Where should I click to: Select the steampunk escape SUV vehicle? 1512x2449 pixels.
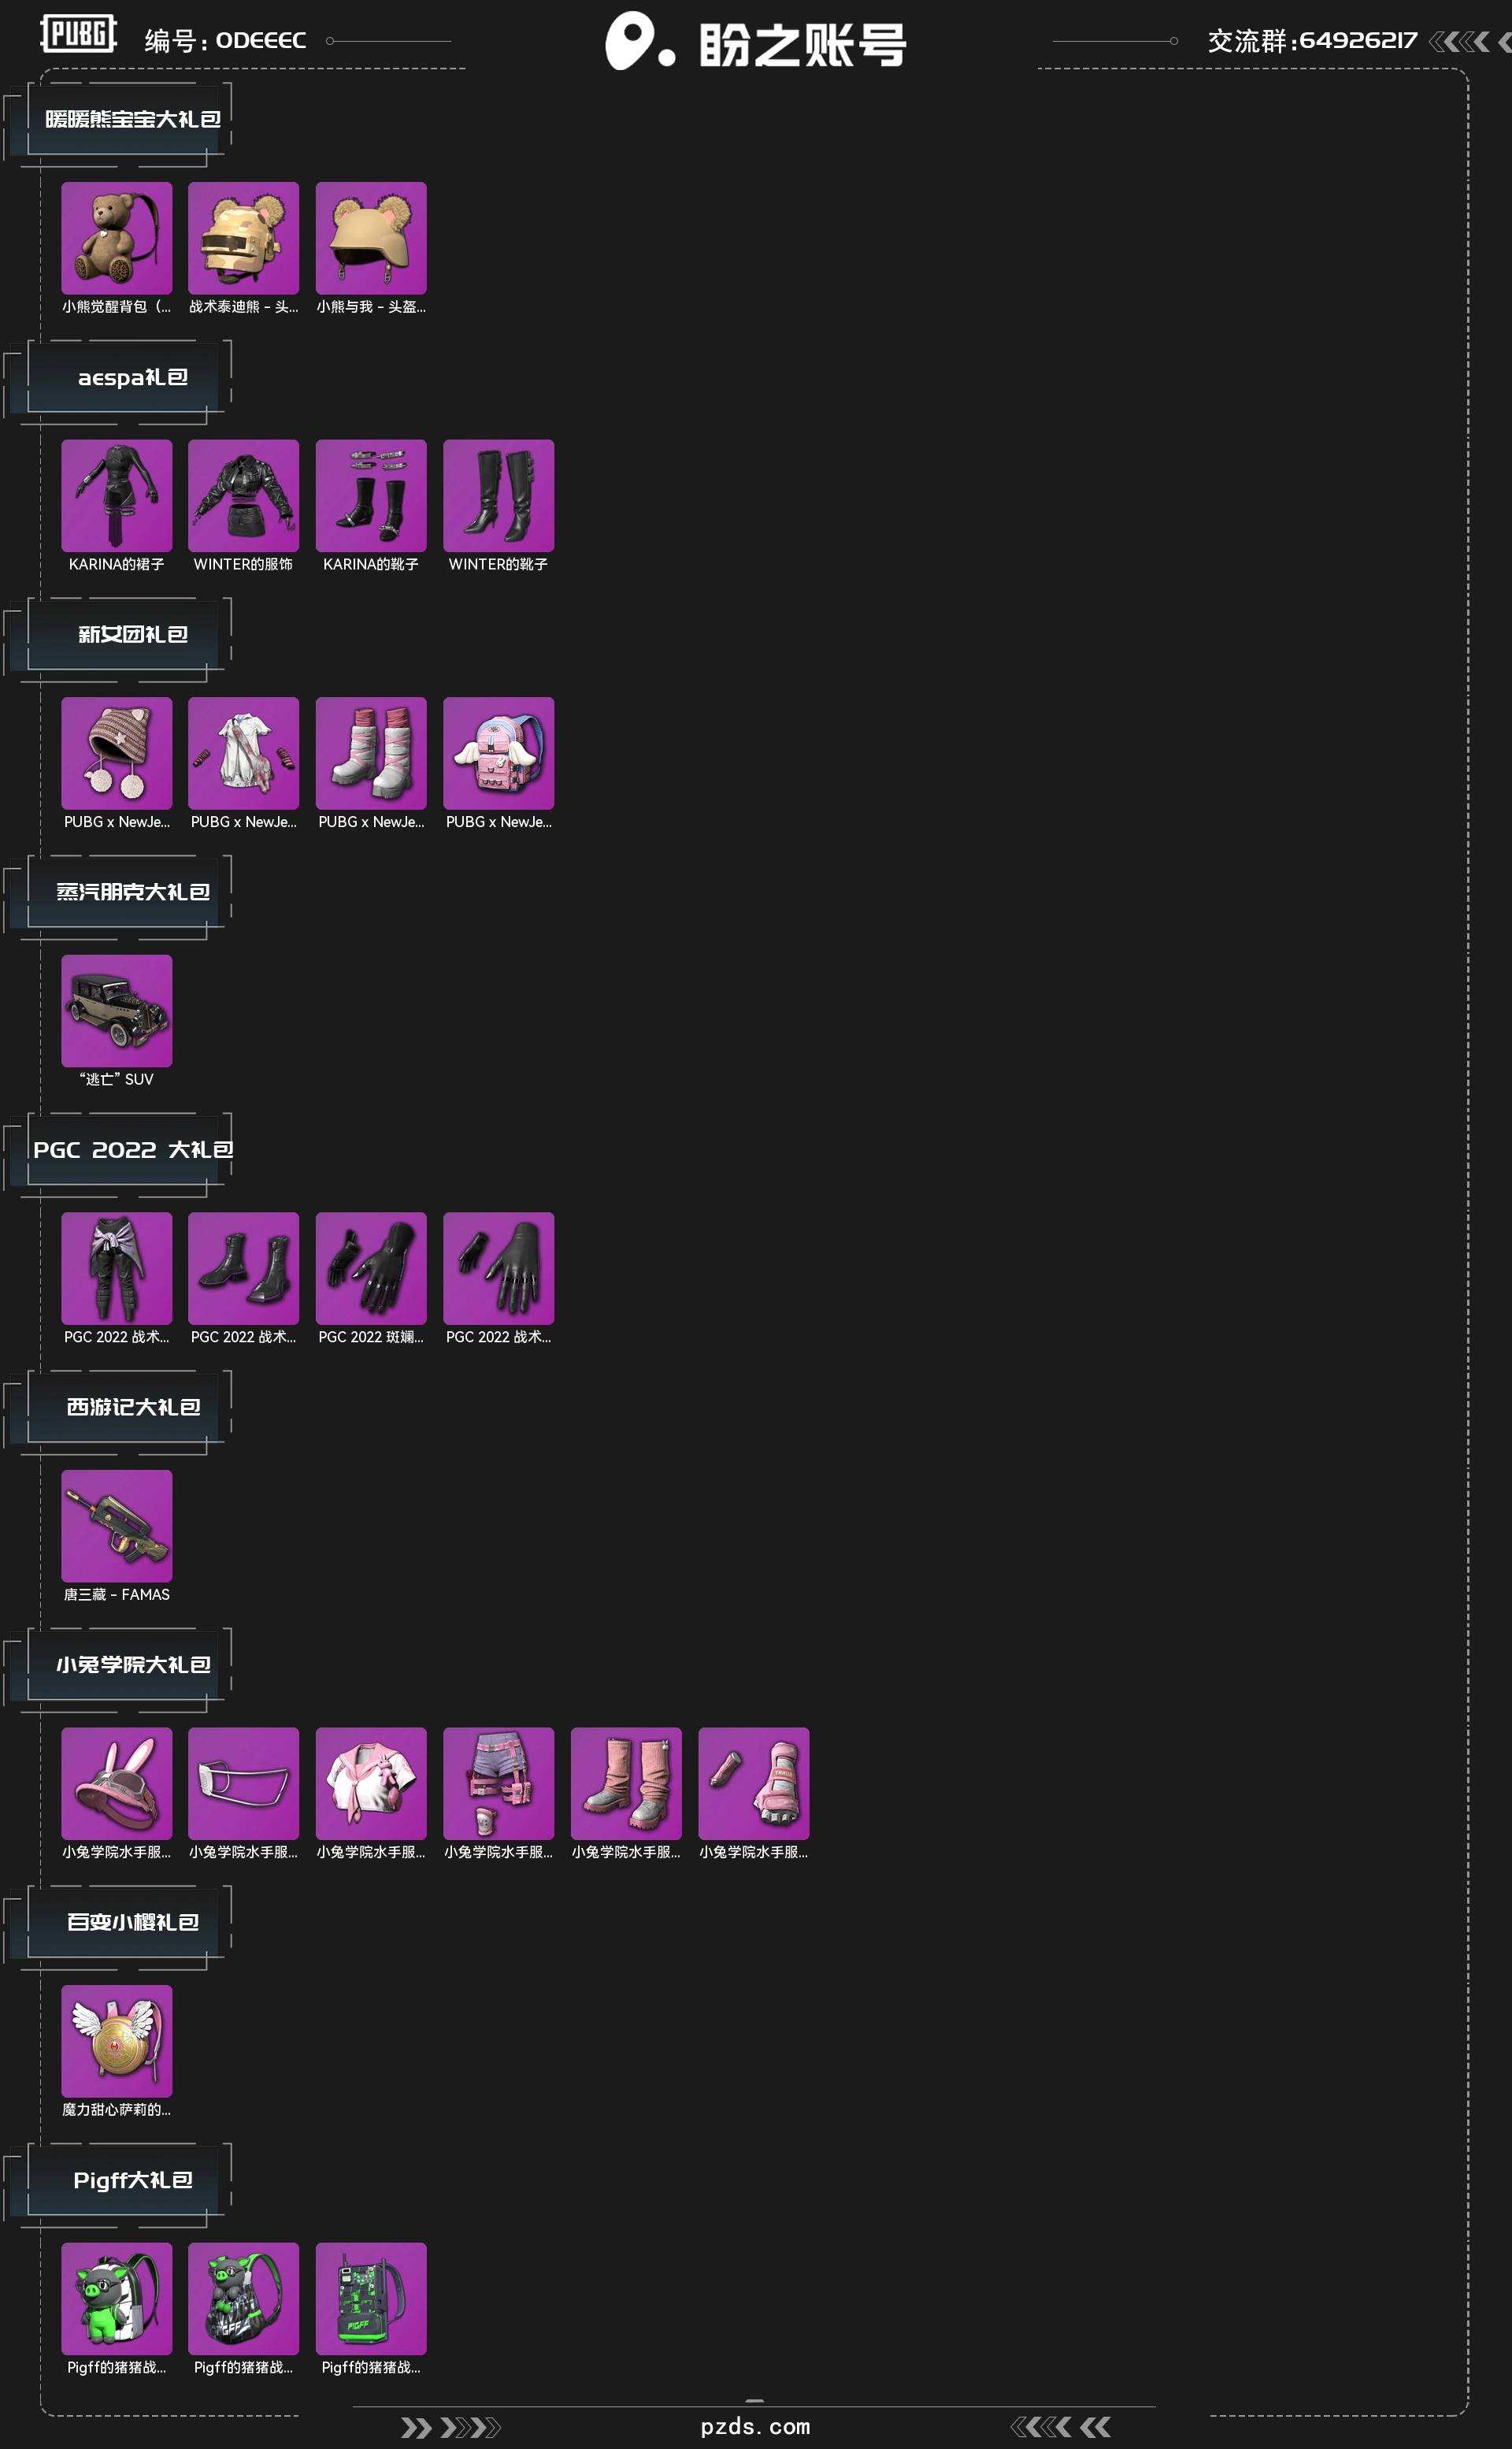click(x=116, y=1010)
